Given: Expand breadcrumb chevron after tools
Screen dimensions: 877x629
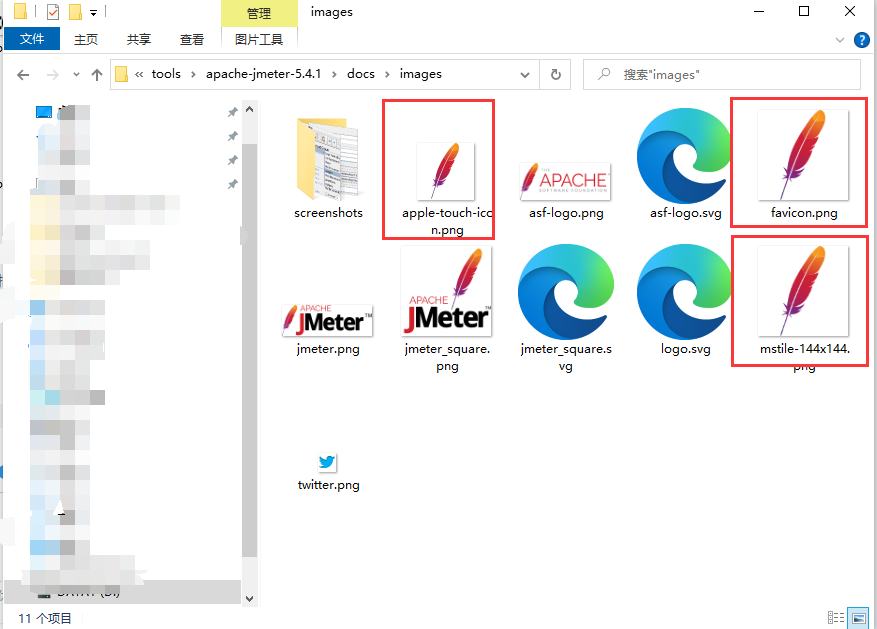Looking at the screenshot, I should click(x=193, y=74).
